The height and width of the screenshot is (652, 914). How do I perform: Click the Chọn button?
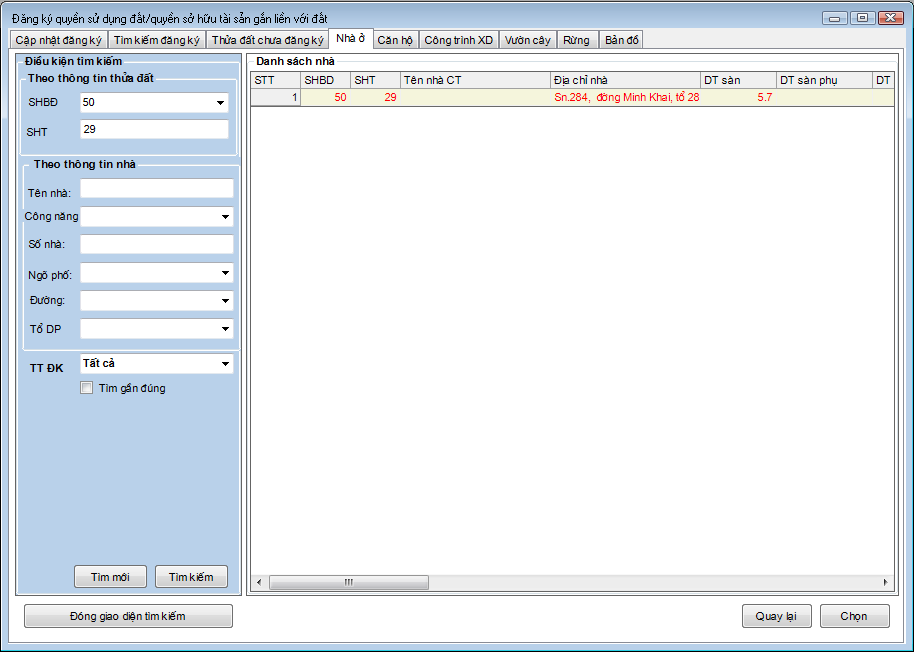point(854,616)
